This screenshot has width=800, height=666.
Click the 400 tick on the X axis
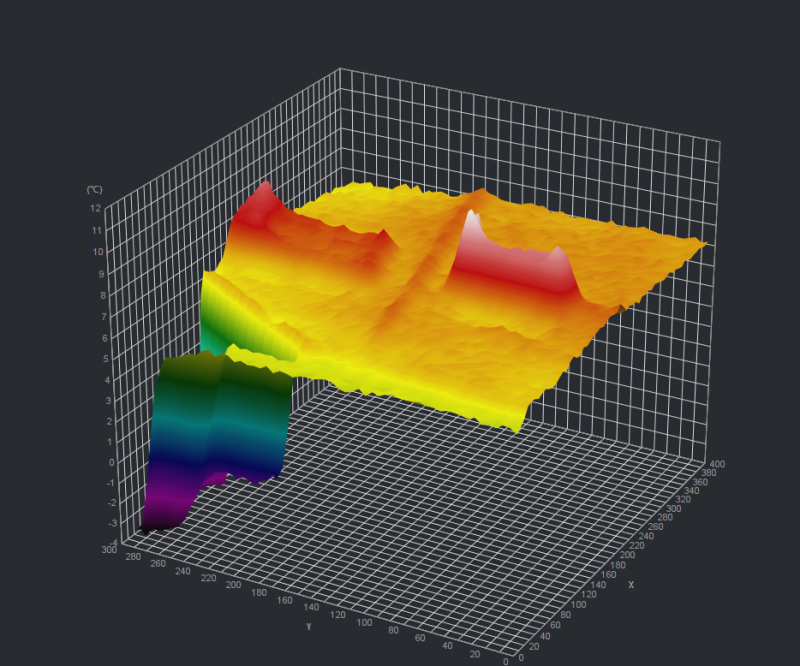[x=718, y=462]
